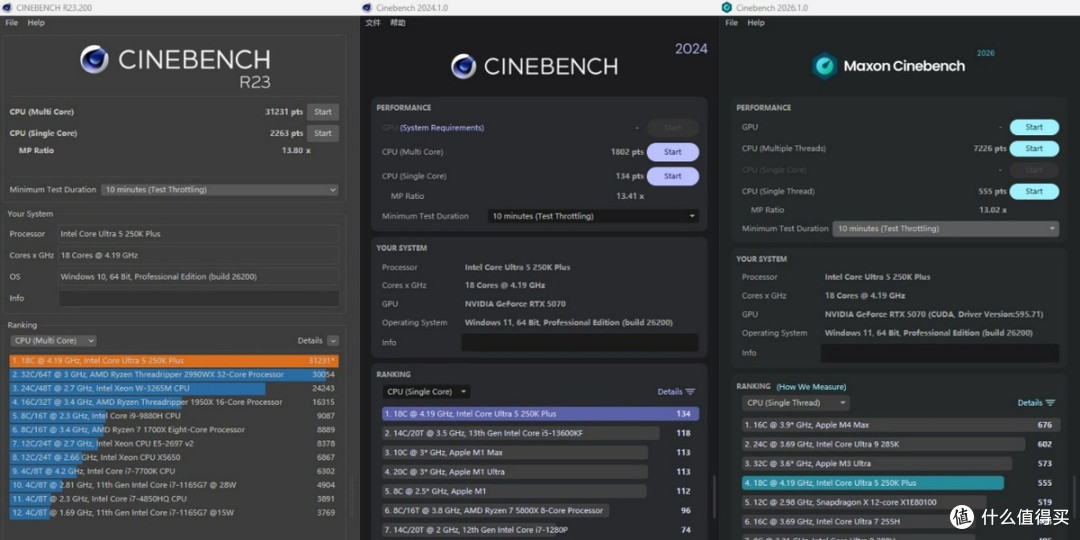
Task: Select Apple M4 Max ranking row
Action: 900,425
